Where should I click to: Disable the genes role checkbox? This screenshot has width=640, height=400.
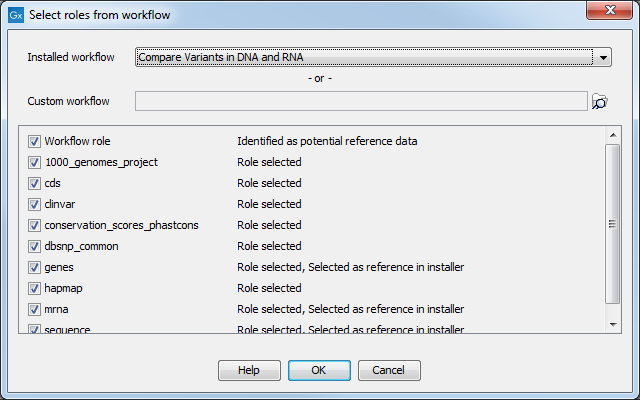click(35, 267)
